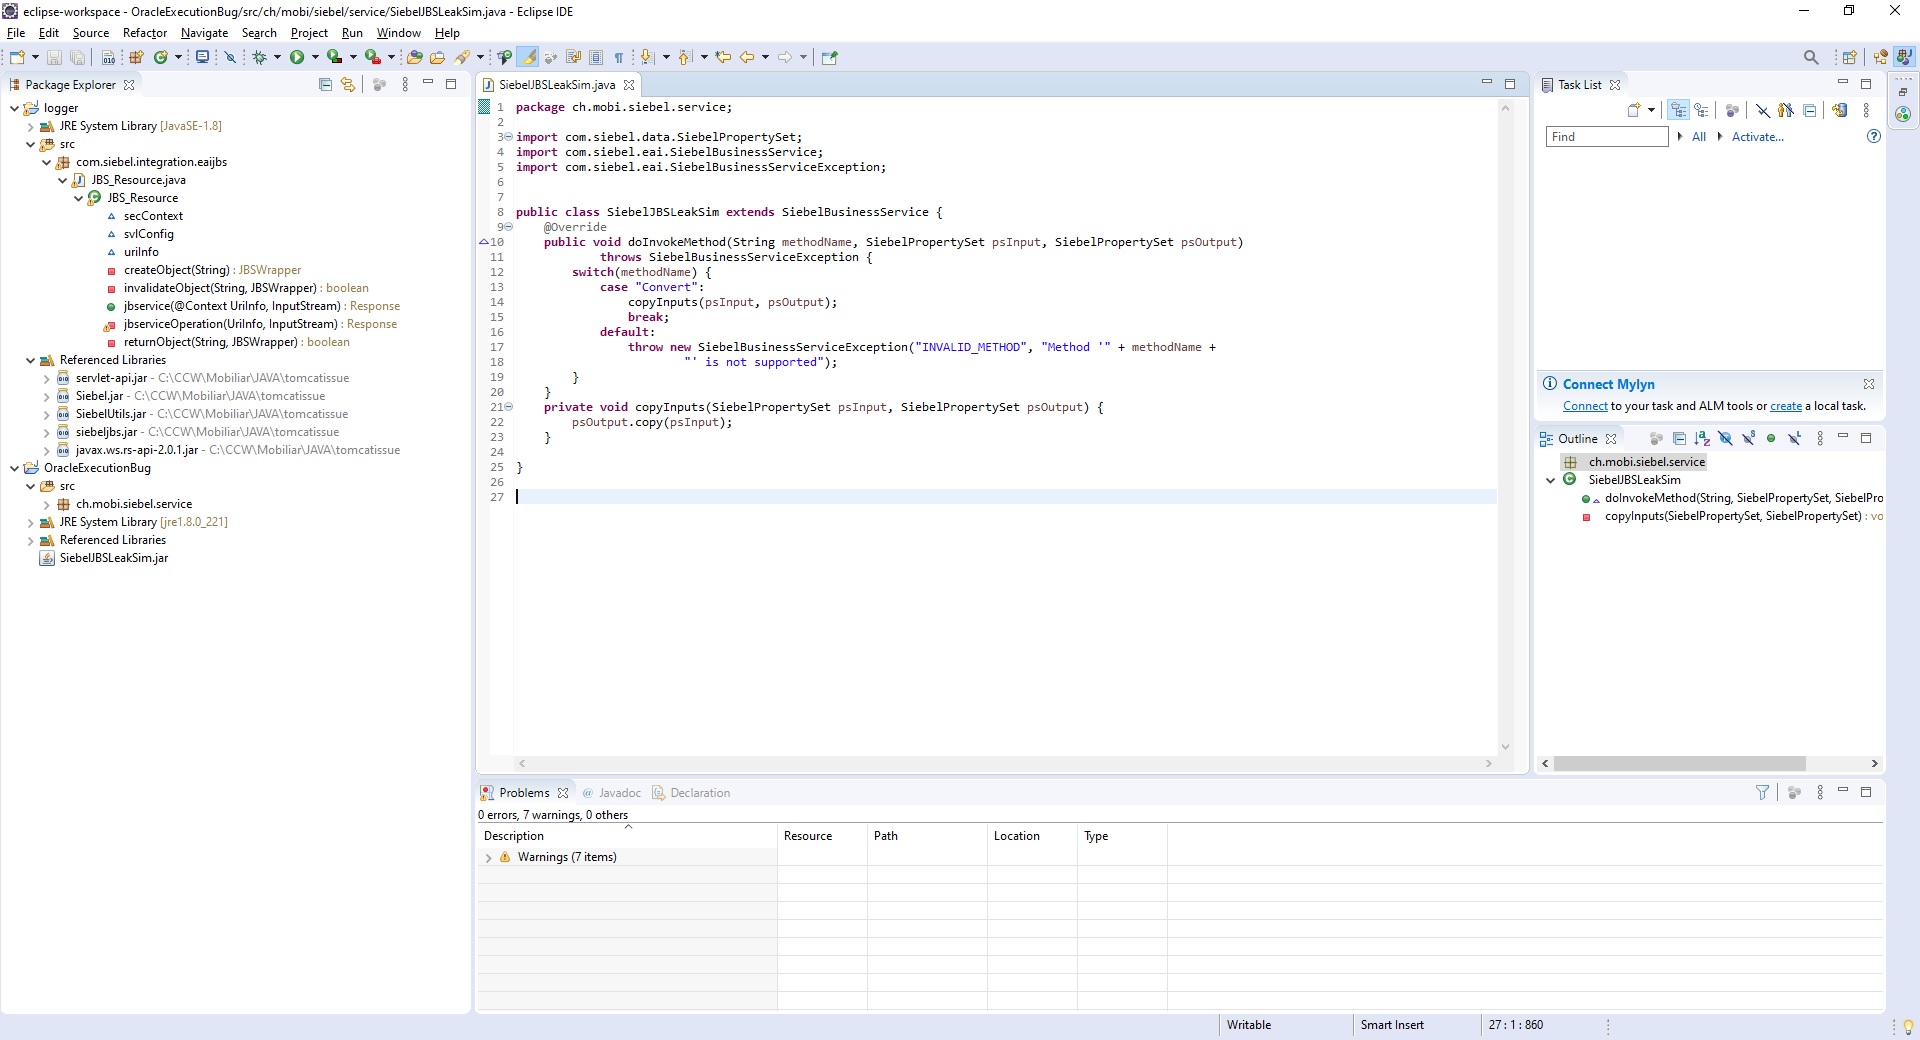1920x1040 pixels.
Task: Open New Task dropdown arrow in Task List
Action: click(1651, 110)
